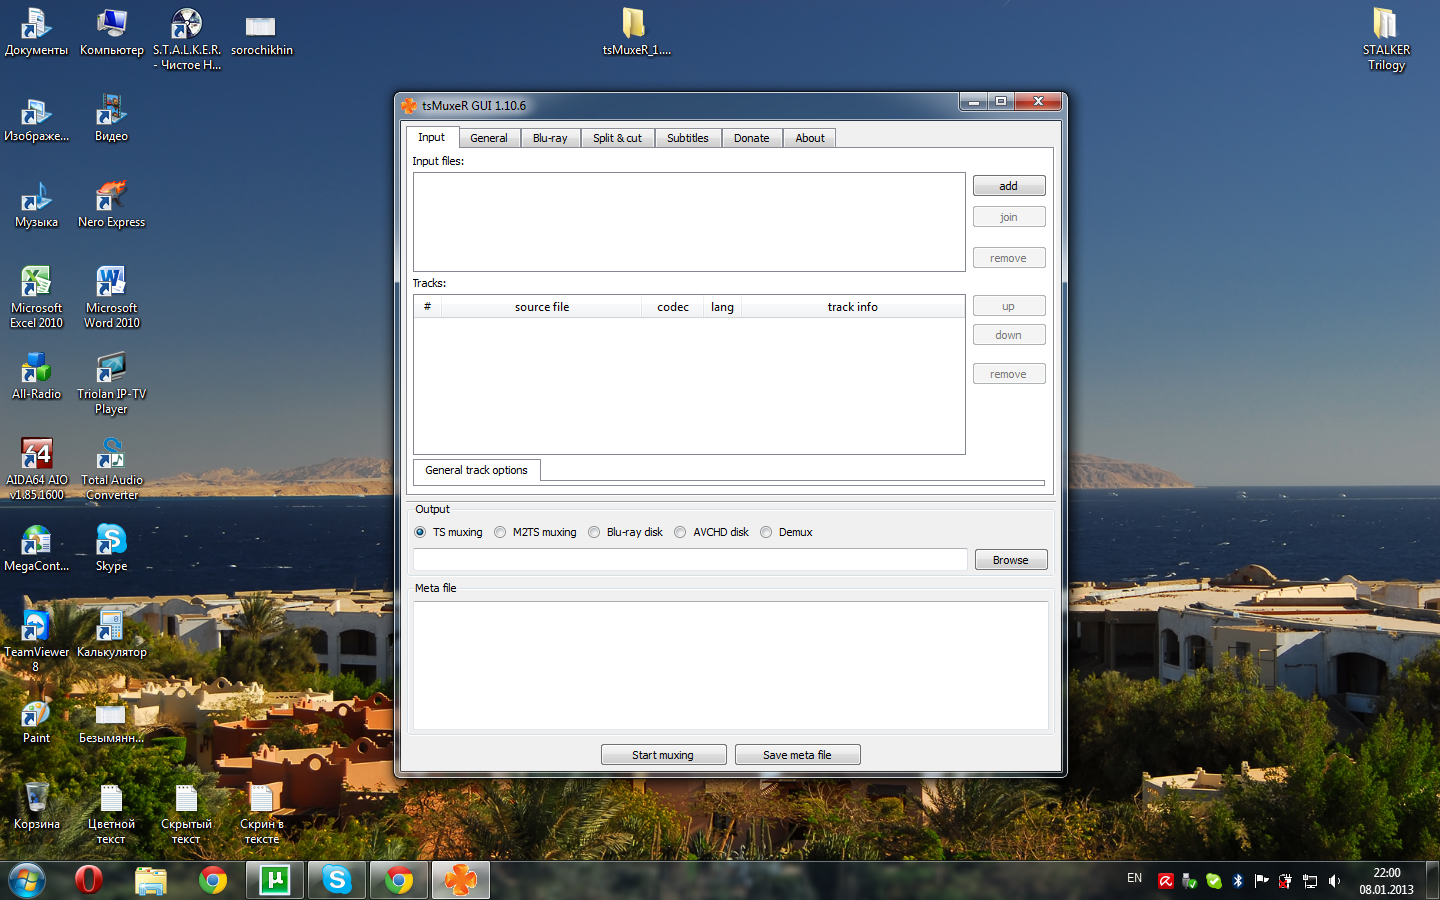Select the Документы desktop icon
Viewport: 1440px width, 900px height.
[x=37, y=32]
